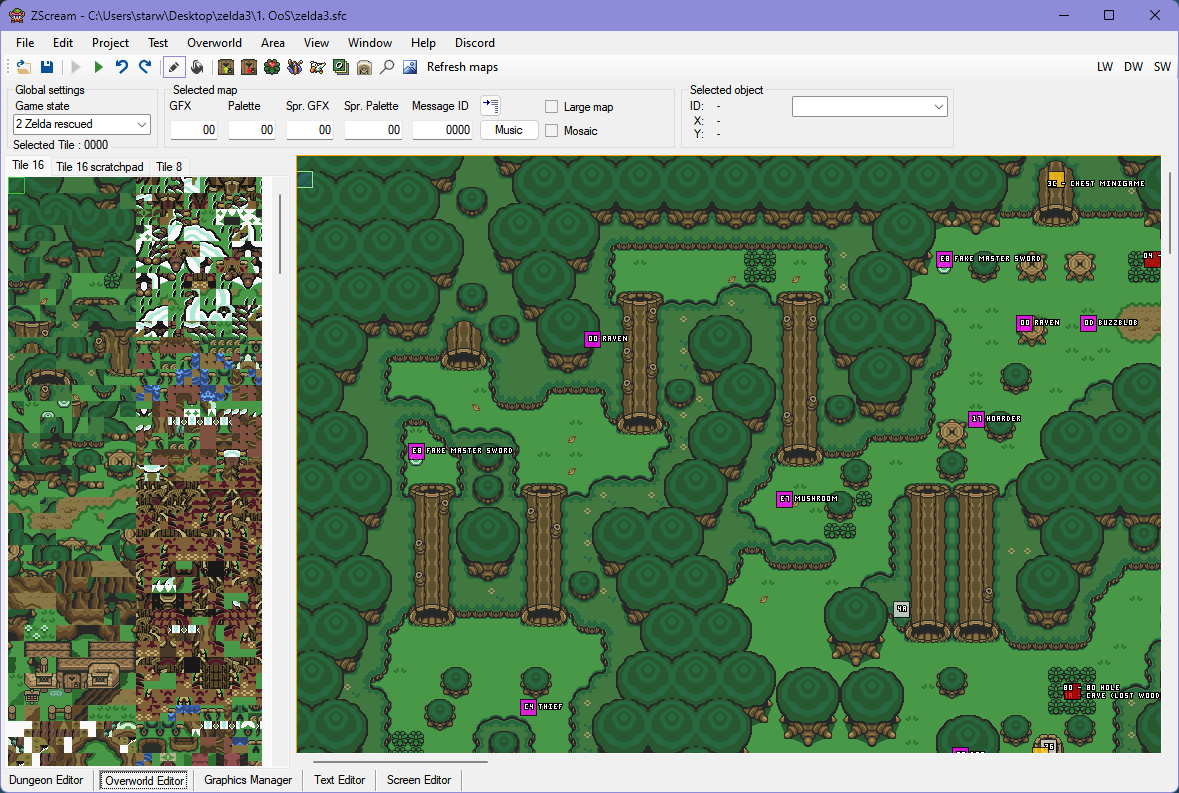
Task: Click Refresh maps in the toolbar
Action: click(x=462, y=67)
